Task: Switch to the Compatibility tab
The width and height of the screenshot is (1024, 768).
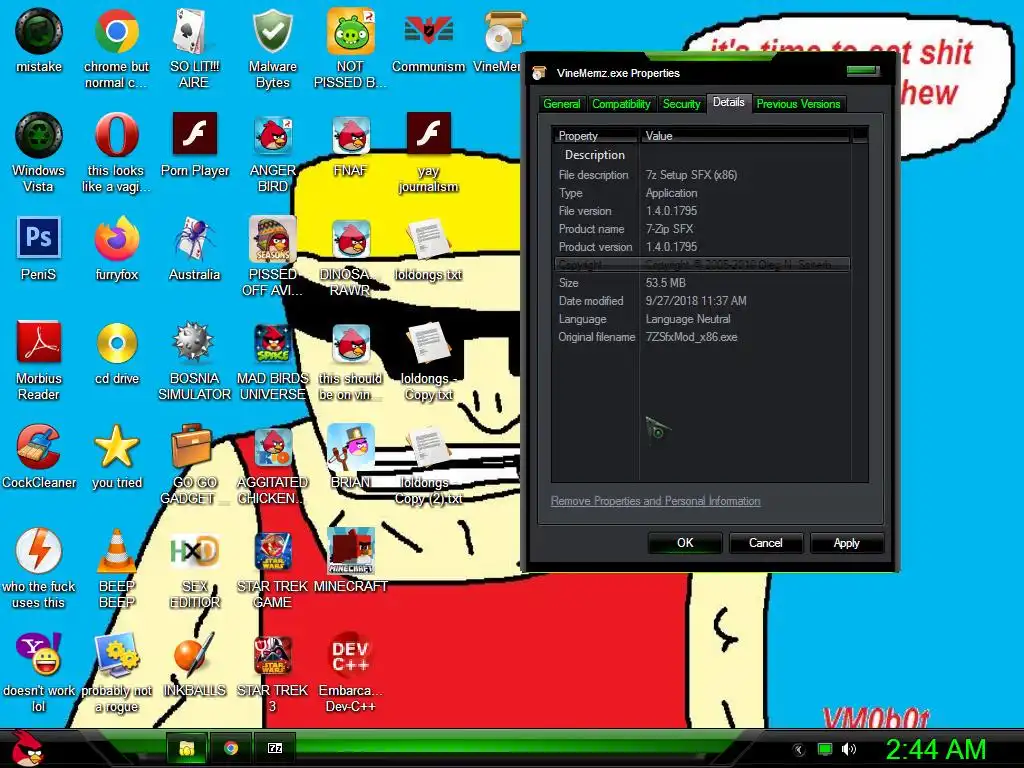Action: click(621, 104)
